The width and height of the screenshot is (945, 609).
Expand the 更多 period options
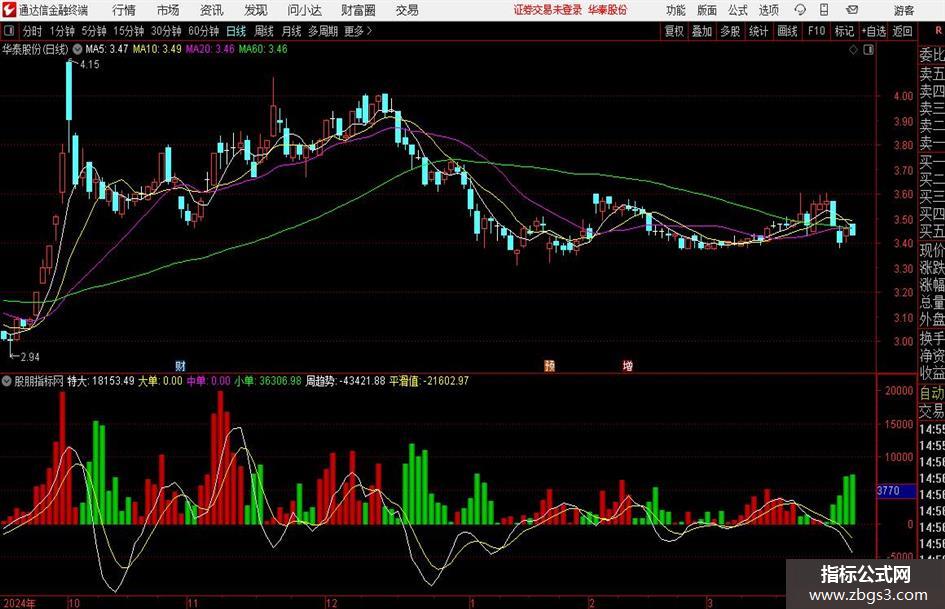[358, 31]
